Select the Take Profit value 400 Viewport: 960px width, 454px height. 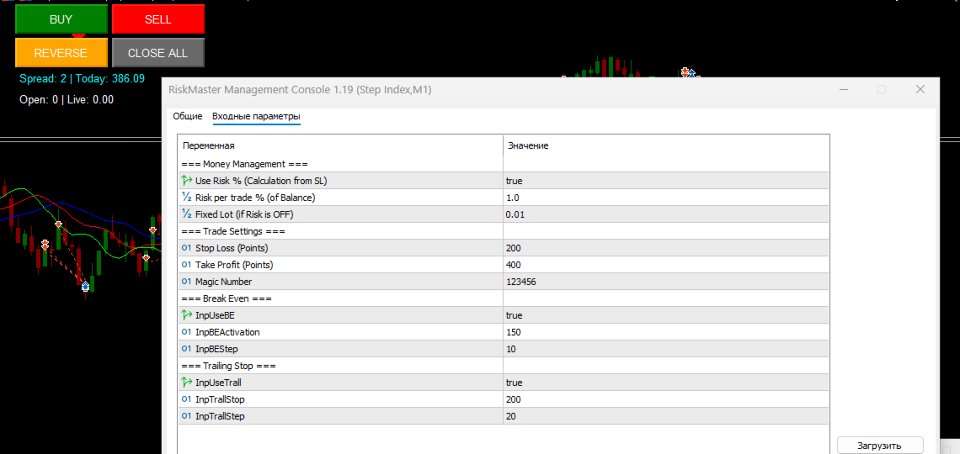point(513,265)
